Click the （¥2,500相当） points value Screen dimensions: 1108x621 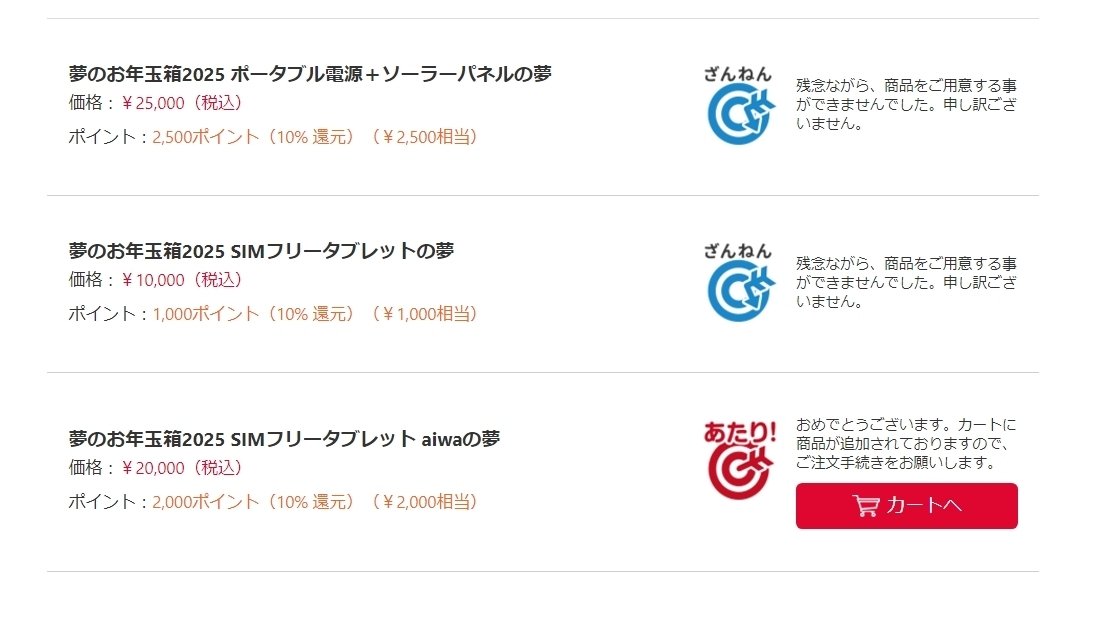pos(424,137)
